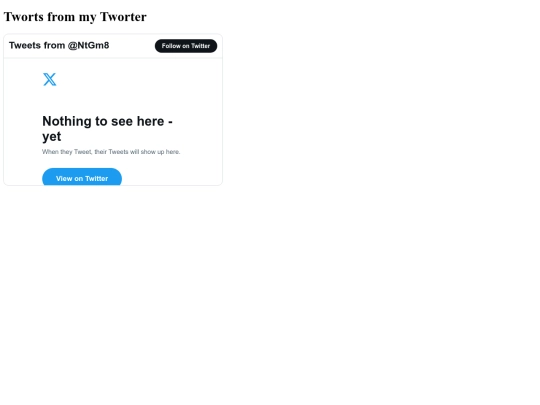Click the blank space in the card right of View on Twitter
540x405 pixels.
coord(170,176)
